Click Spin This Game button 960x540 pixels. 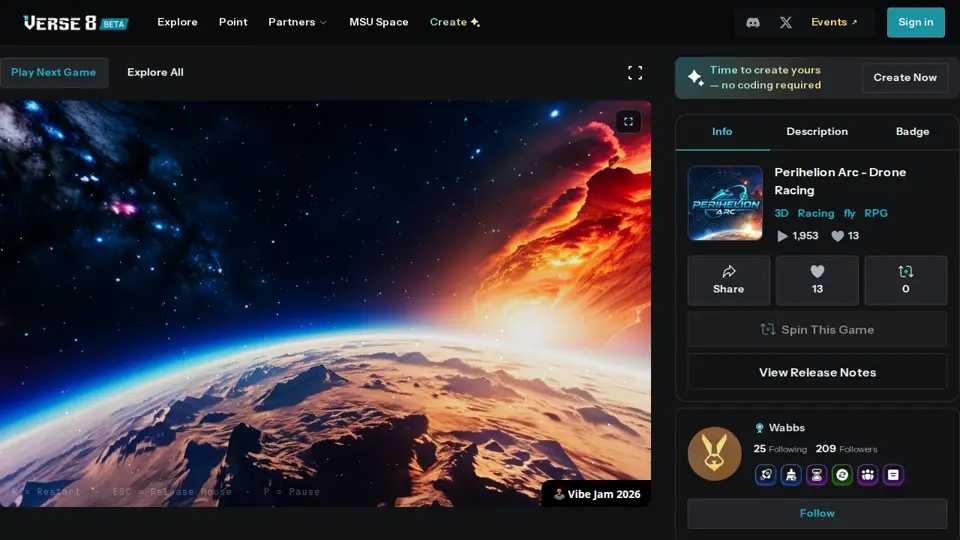coord(817,329)
